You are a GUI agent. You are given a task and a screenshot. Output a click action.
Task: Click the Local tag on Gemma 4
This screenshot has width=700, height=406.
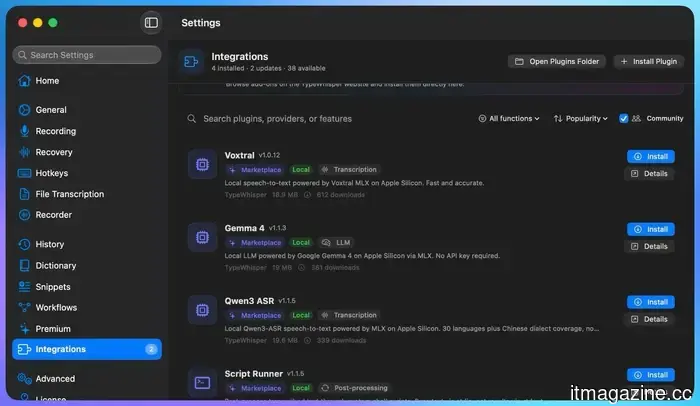(301, 243)
